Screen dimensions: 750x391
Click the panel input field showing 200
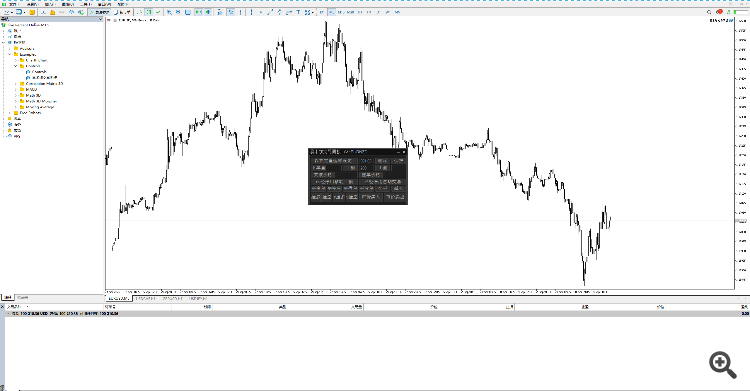[365, 168]
